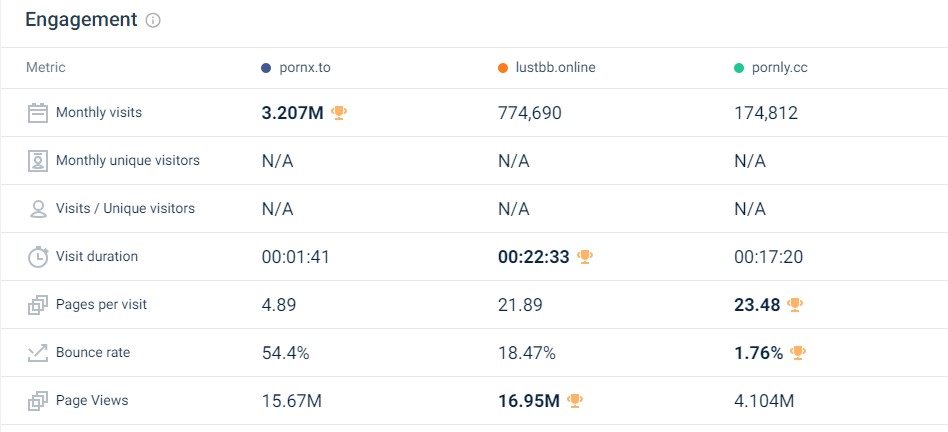
Task: Click the trophy beside 00:22:33 duration
Action: point(585,257)
